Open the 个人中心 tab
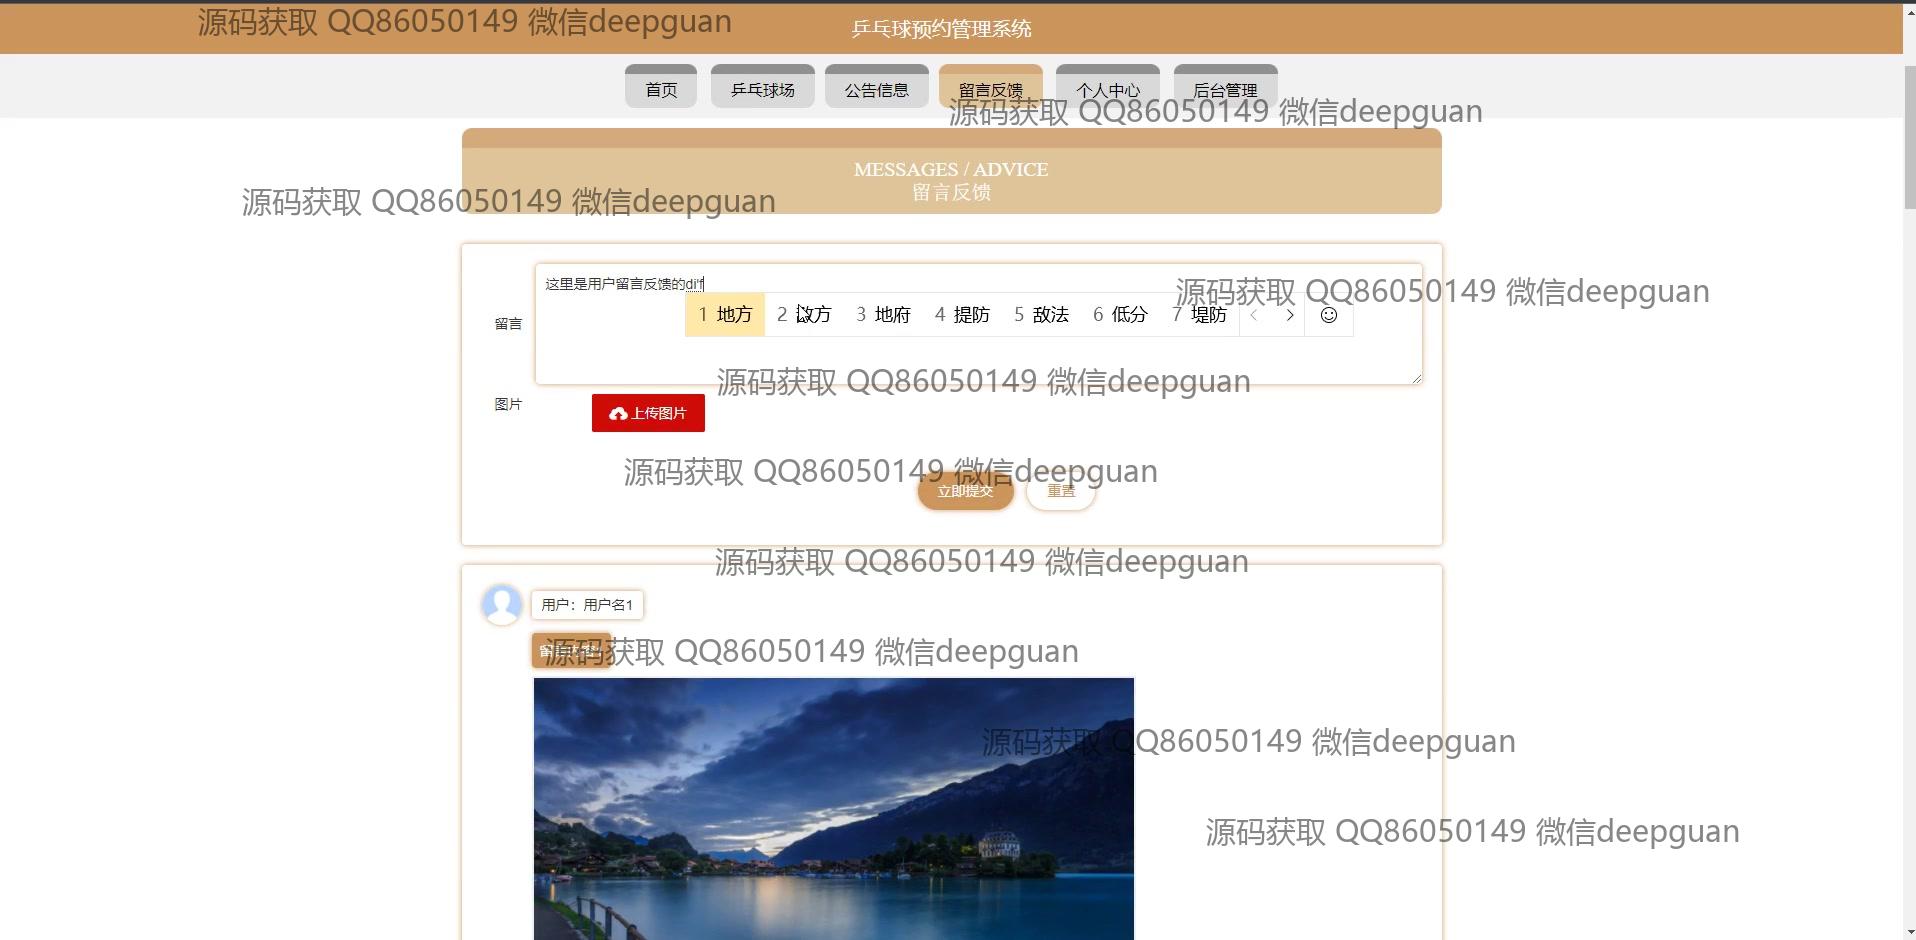 coord(1108,86)
